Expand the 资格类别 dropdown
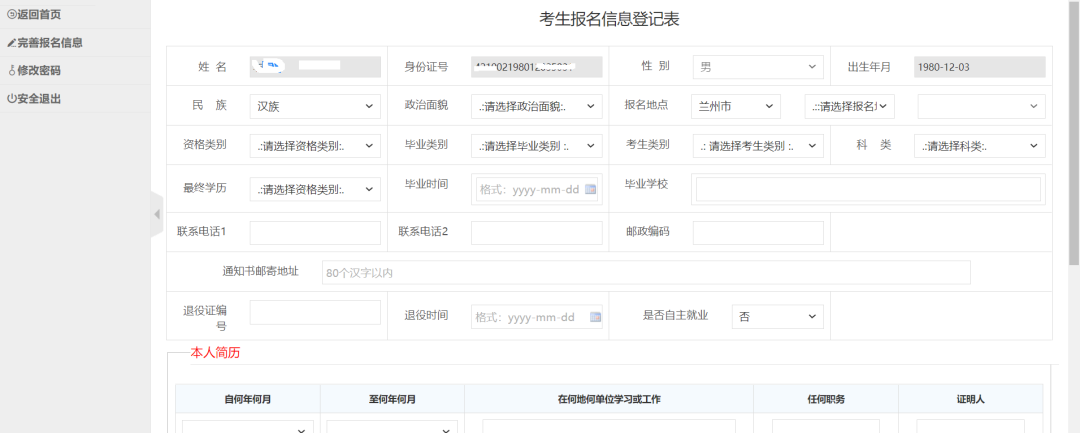1080x433 pixels. pyautogui.click(x=315, y=146)
